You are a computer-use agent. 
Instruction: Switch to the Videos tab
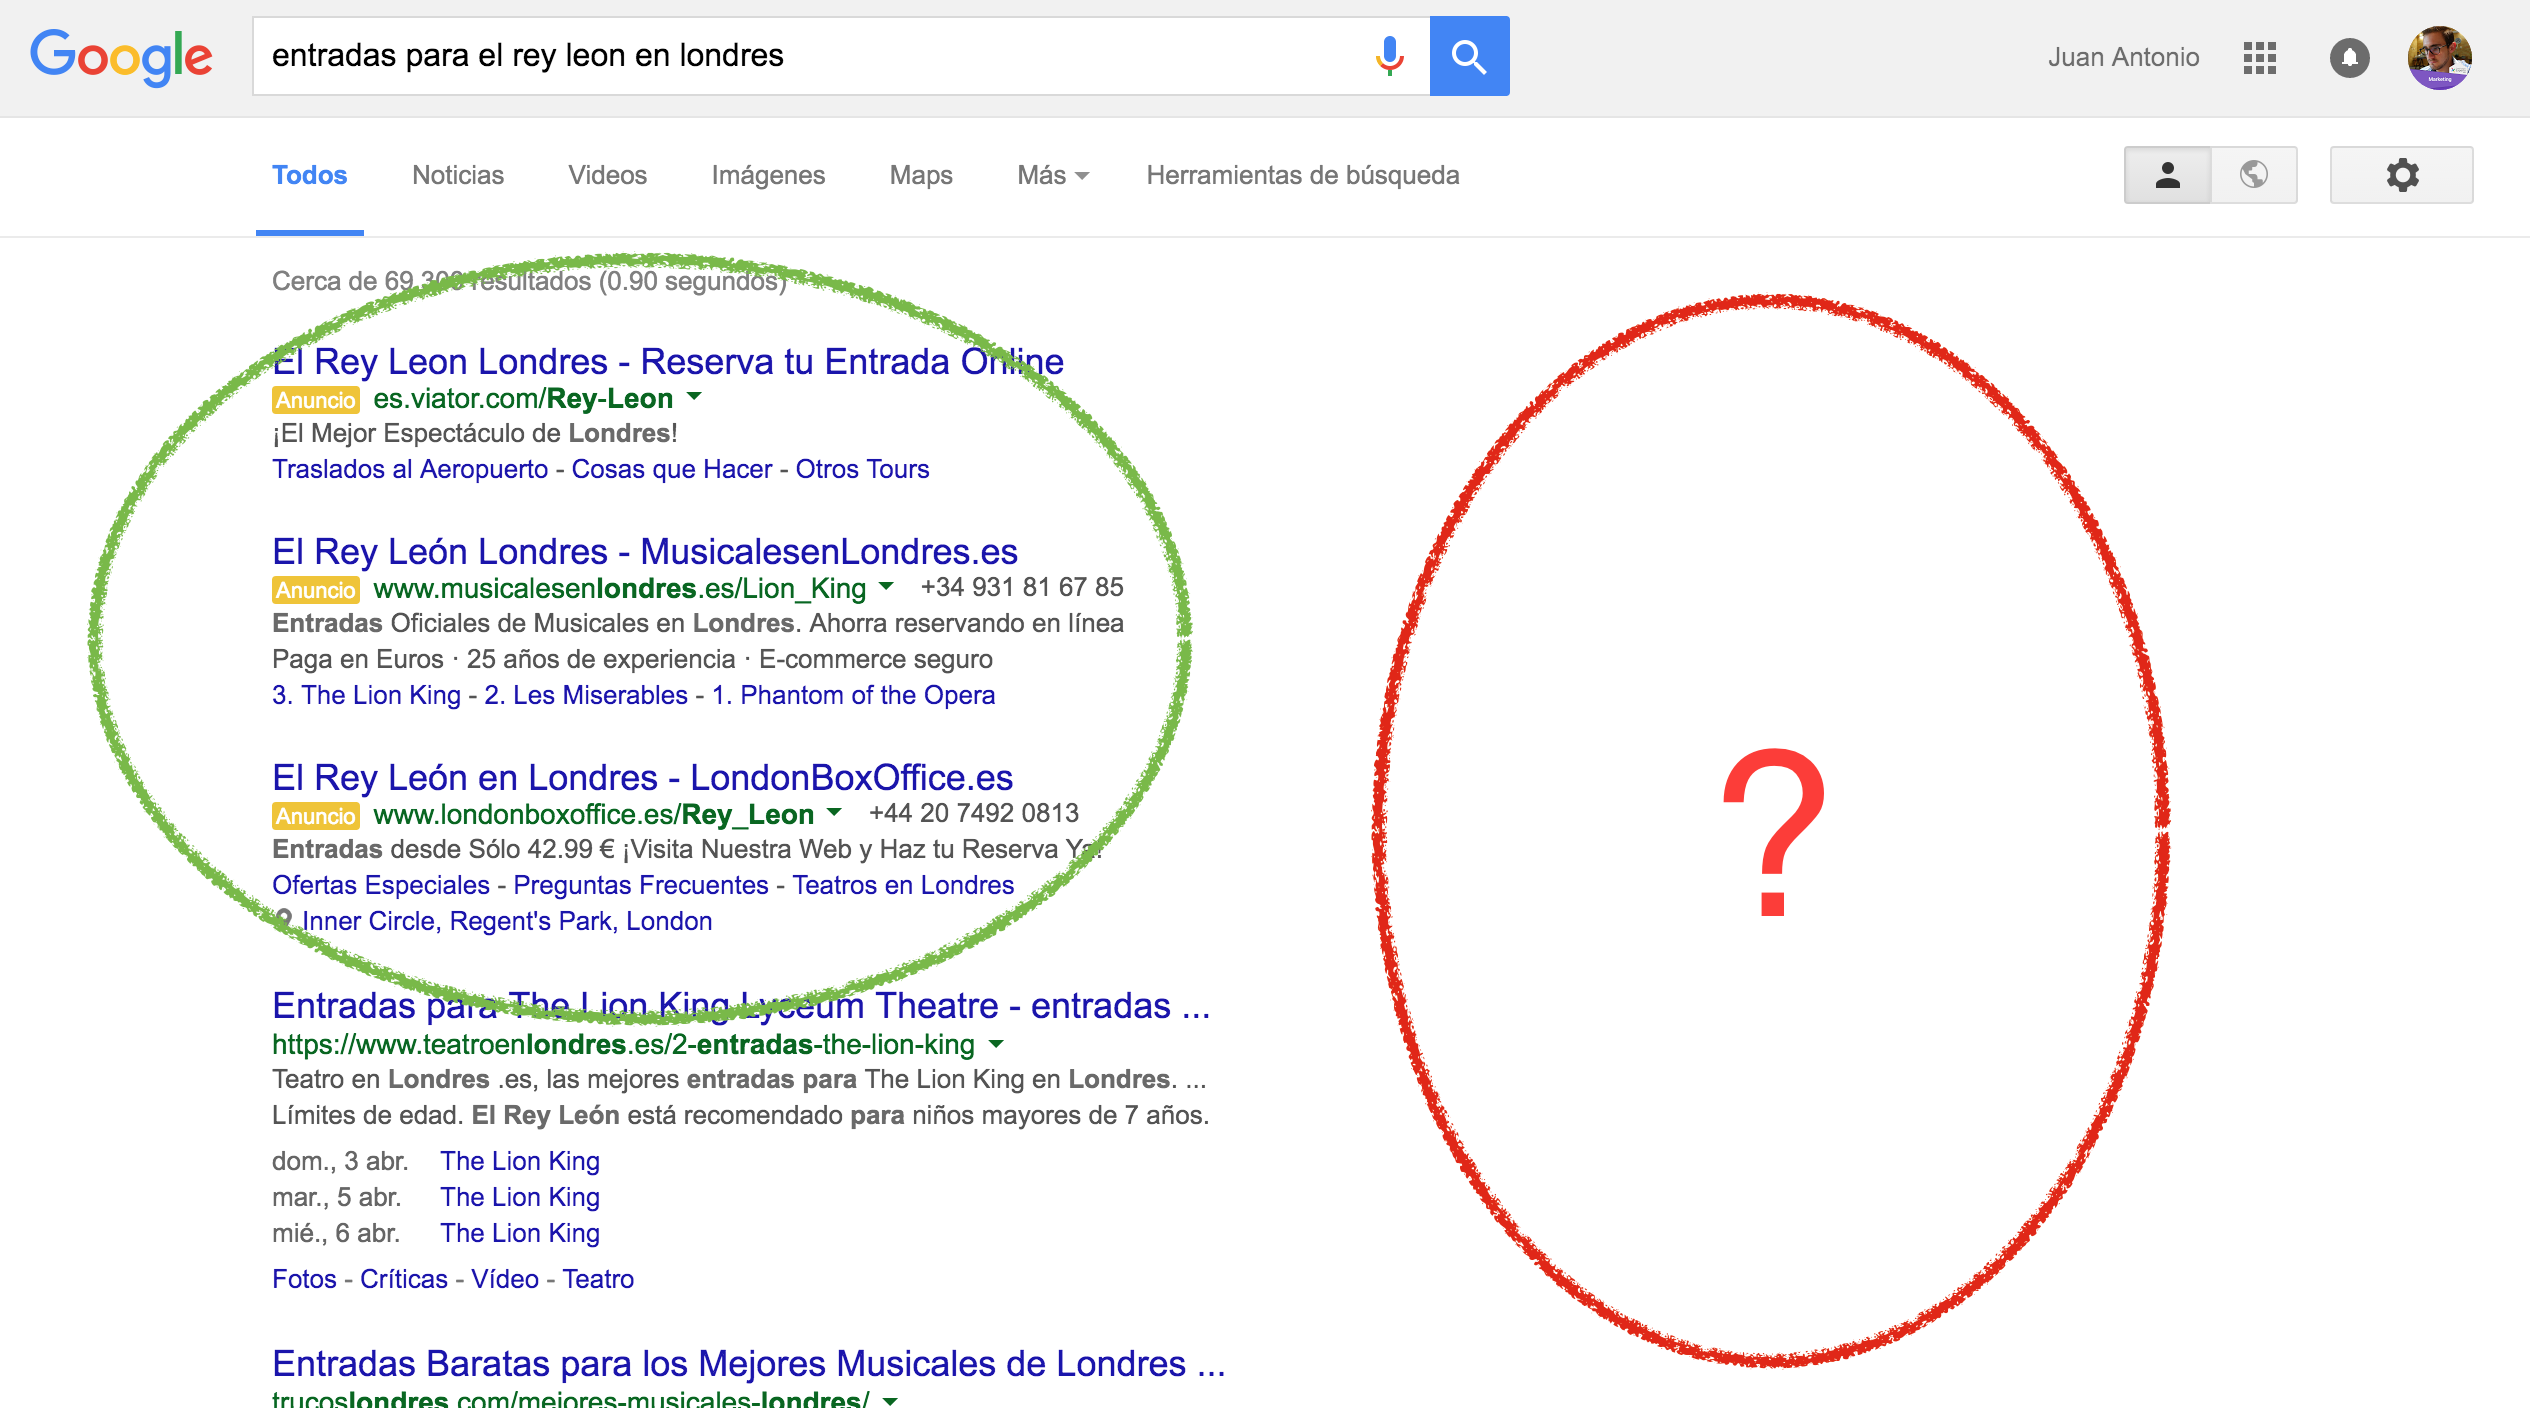pyautogui.click(x=608, y=176)
